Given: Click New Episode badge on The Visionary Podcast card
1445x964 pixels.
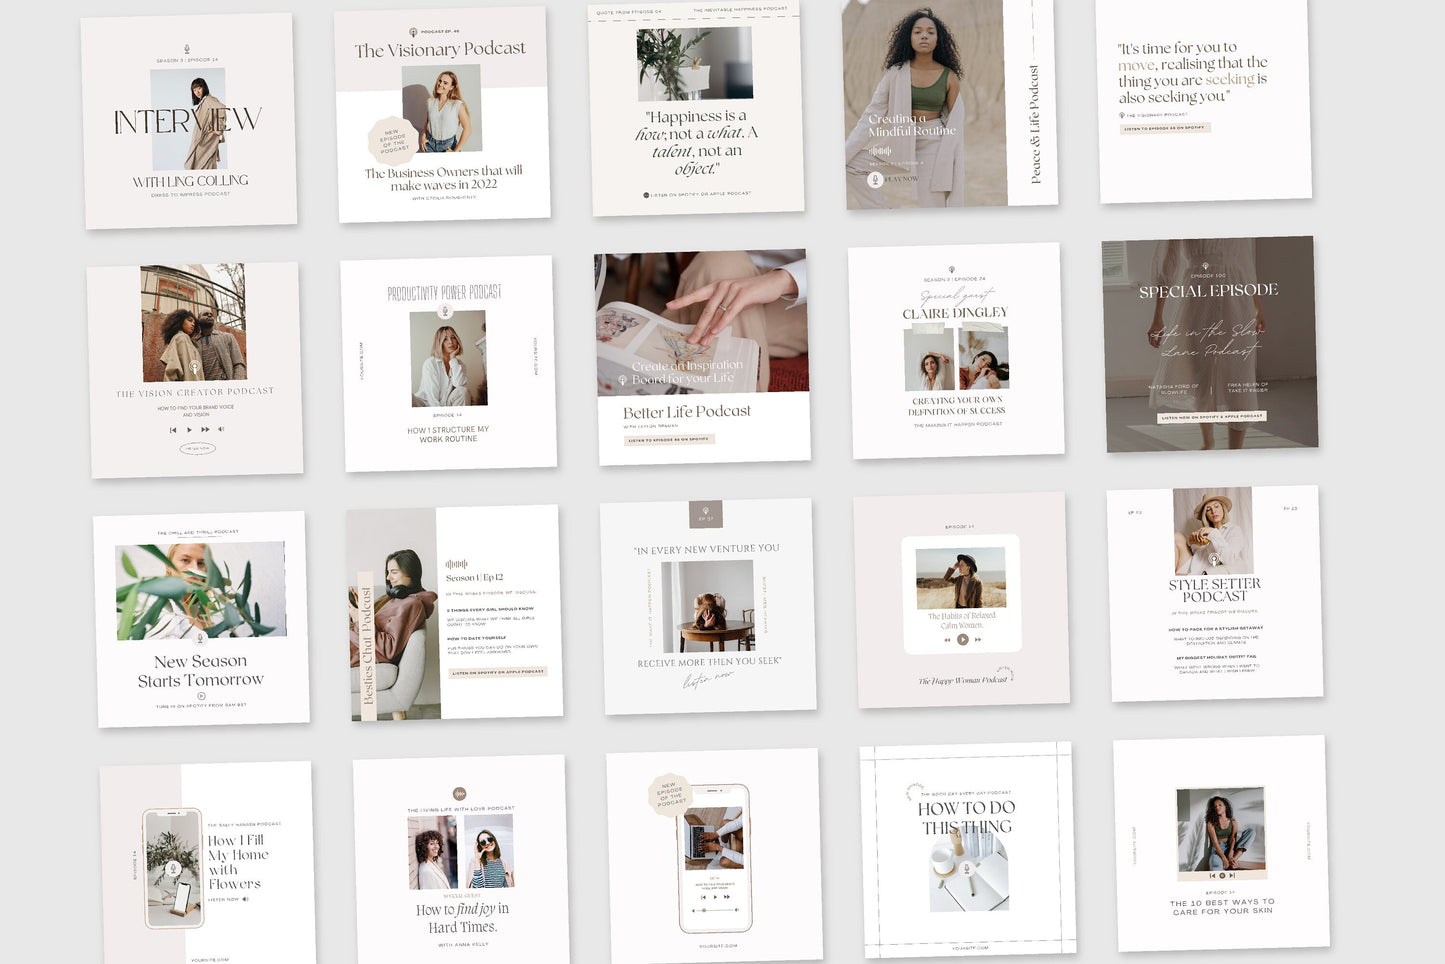Looking at the screenshot, I should coord(393,141).
